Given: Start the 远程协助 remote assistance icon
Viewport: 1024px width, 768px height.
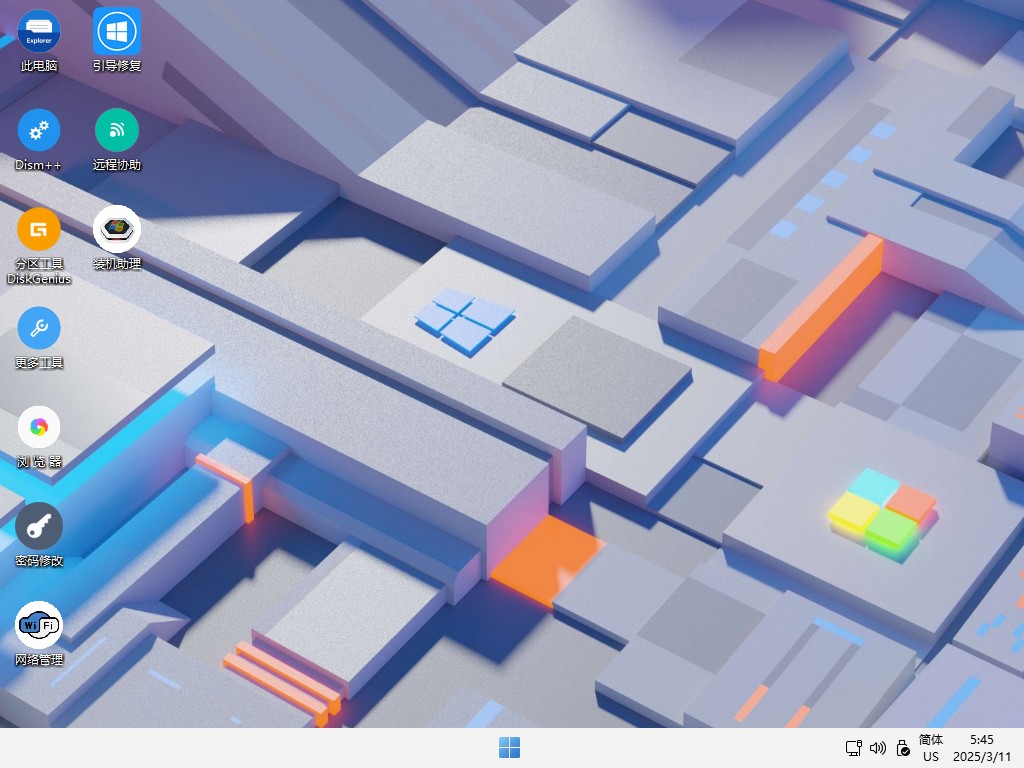Looking at the screenshot, I should [117, 131].
